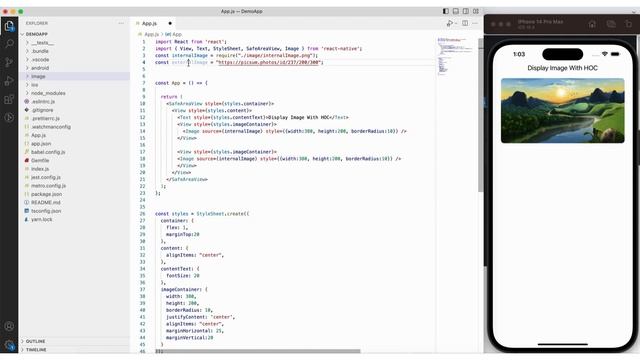
Task: Click line number 26 in the gutter
Action: coord(142,213)
